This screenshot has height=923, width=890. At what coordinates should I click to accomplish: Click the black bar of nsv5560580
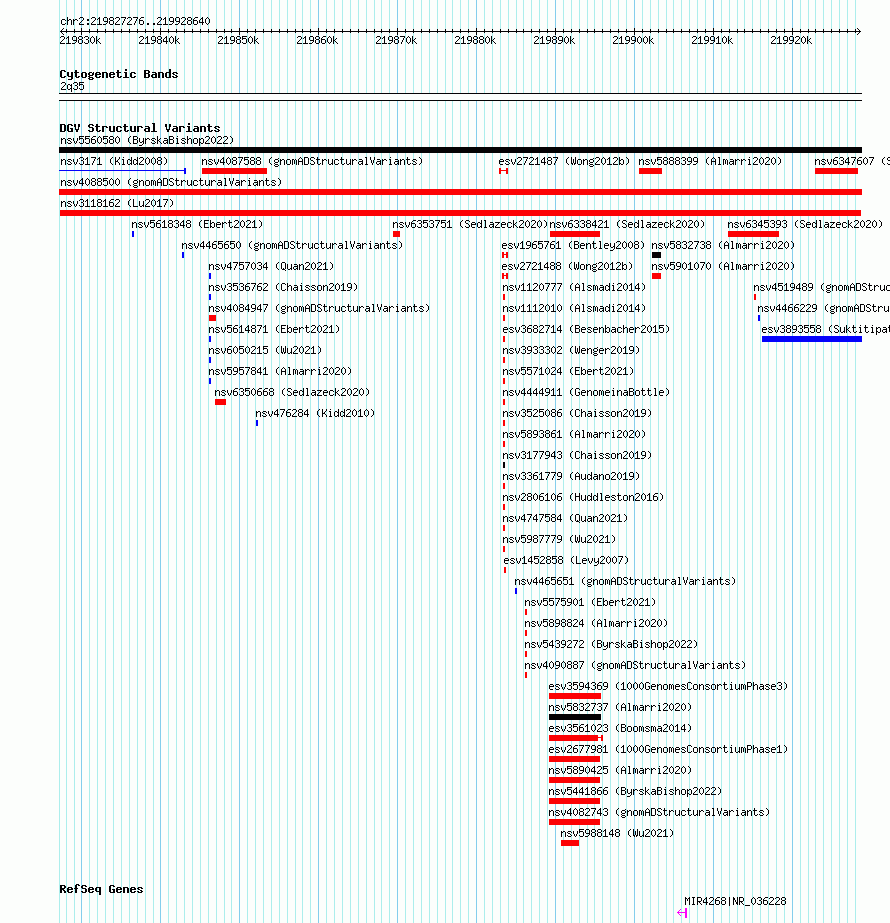click(460, 150)
